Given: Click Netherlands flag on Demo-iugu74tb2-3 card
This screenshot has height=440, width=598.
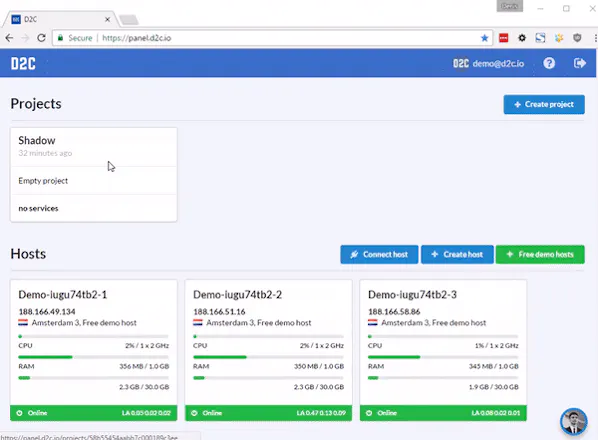Looking at the screenshot, I should coord(373,323).
